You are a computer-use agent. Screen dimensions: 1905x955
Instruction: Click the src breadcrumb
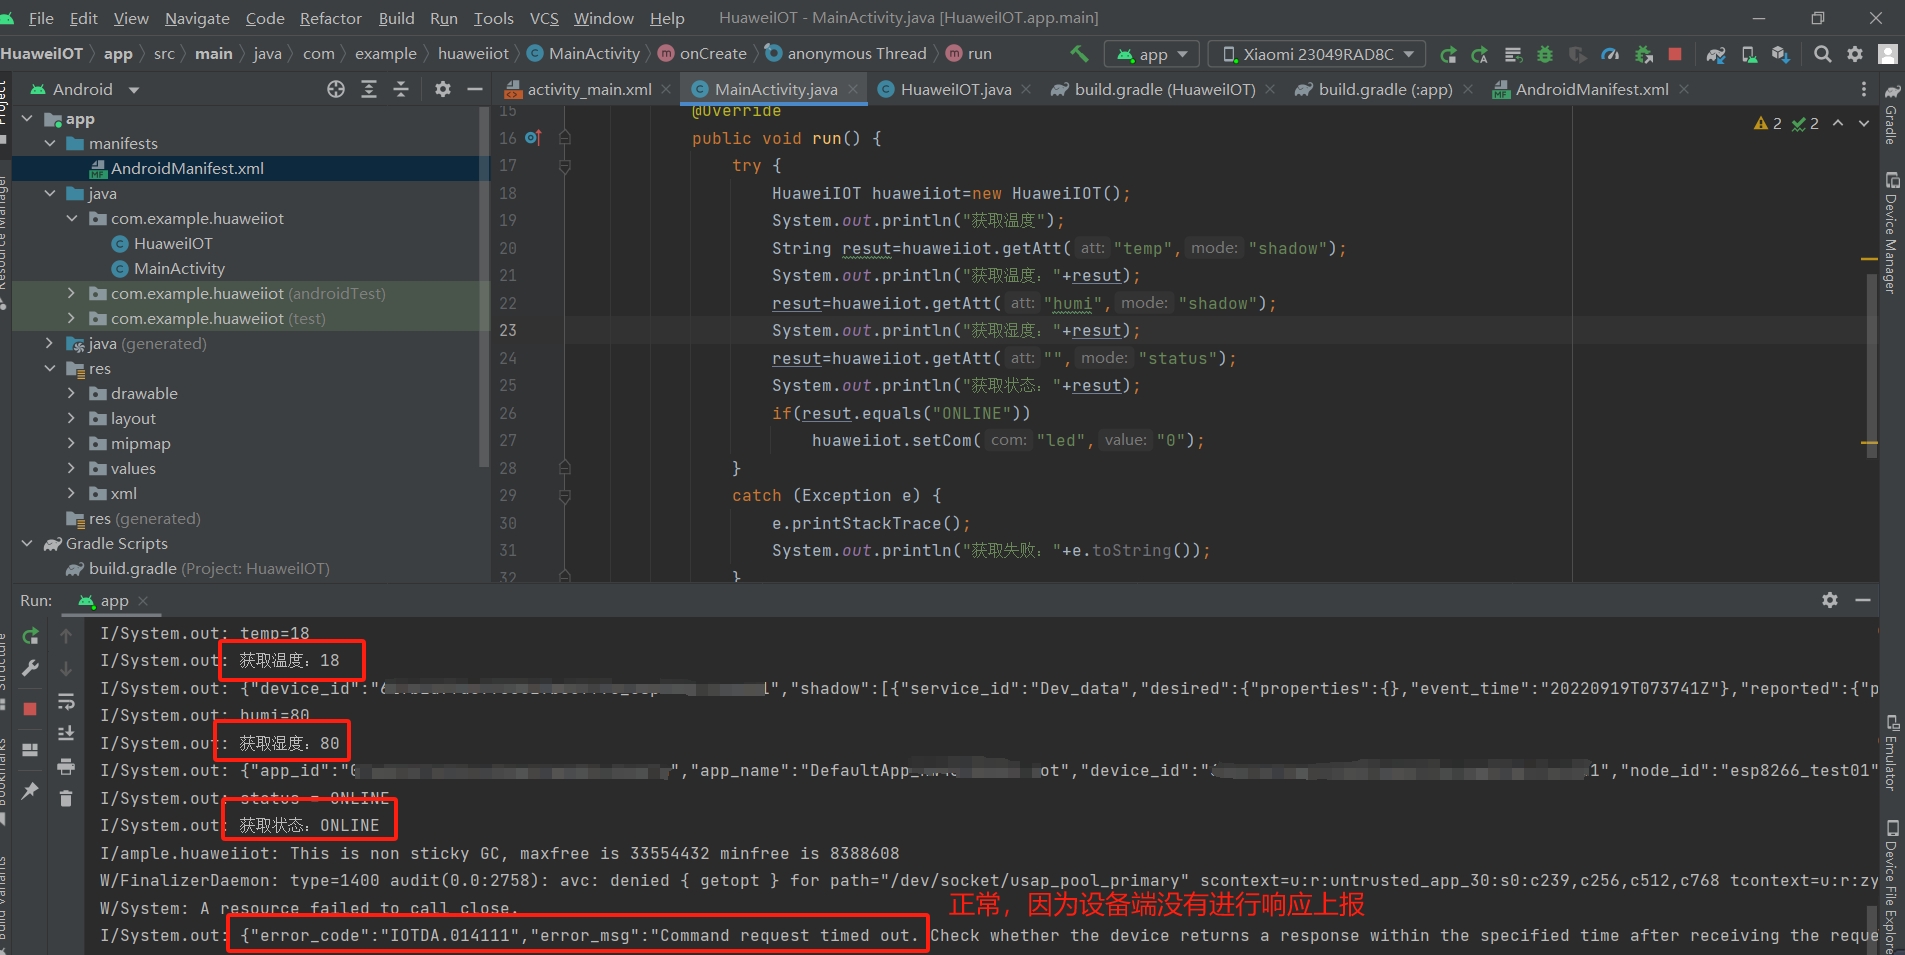pos(164,53)
